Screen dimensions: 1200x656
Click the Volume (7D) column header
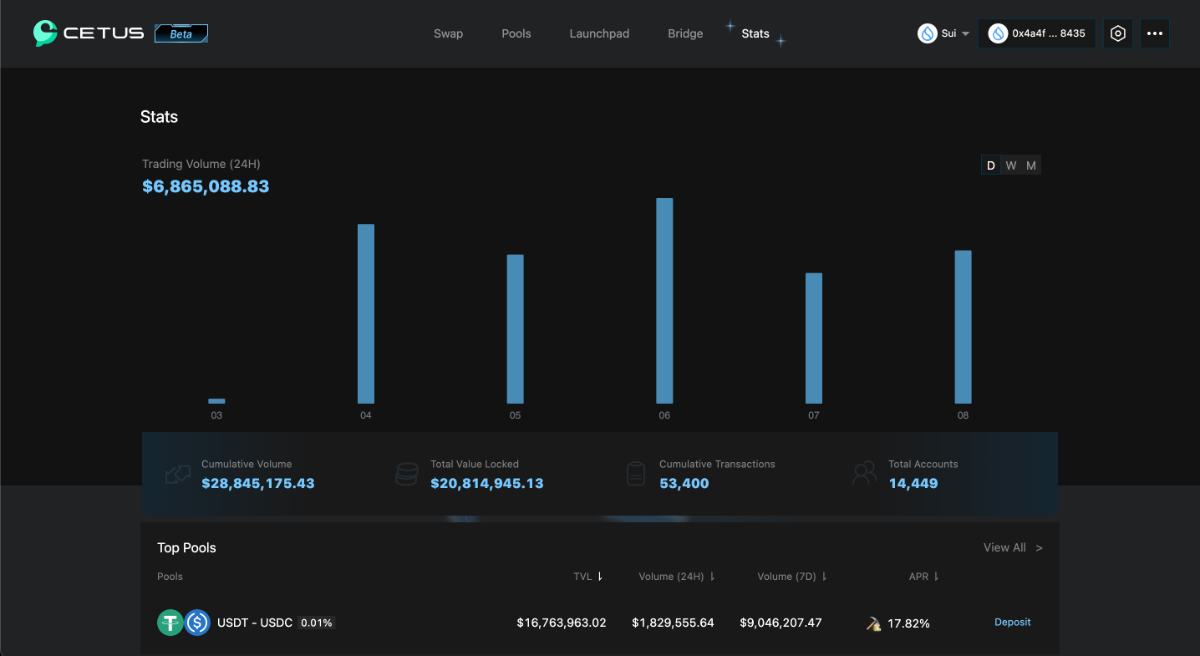pyautogui.click(x=787, y=576)
